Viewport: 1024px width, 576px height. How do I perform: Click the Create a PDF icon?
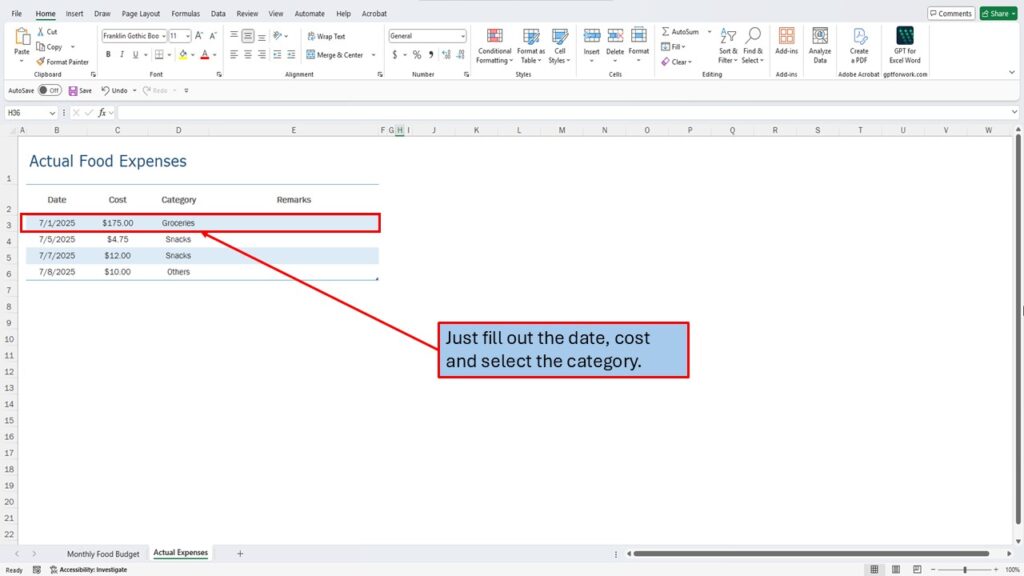[x=859, y=45]
